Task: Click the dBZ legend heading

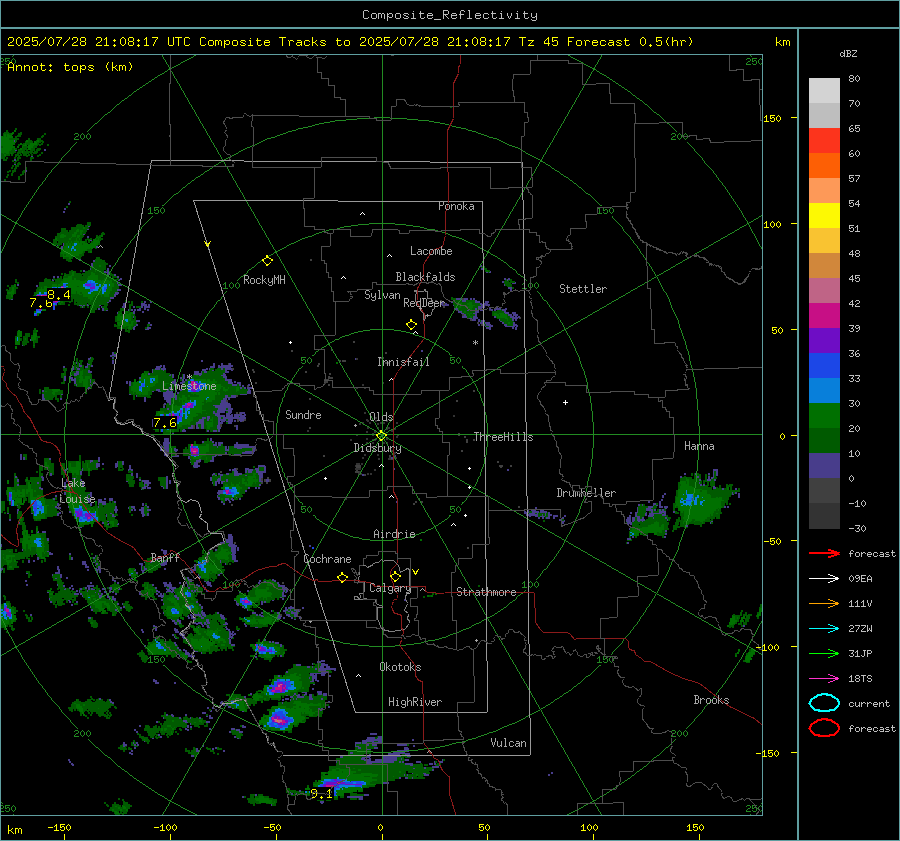Action: click(x=848, y=54)
